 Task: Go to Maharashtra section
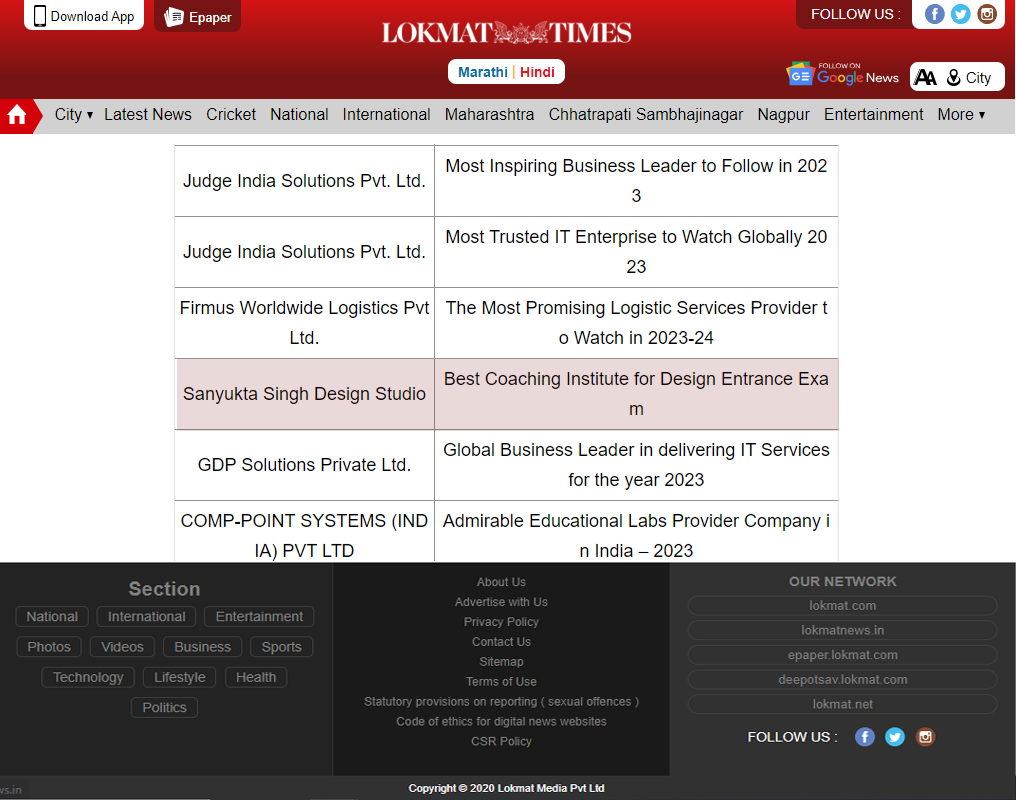(x=489, y=115)
